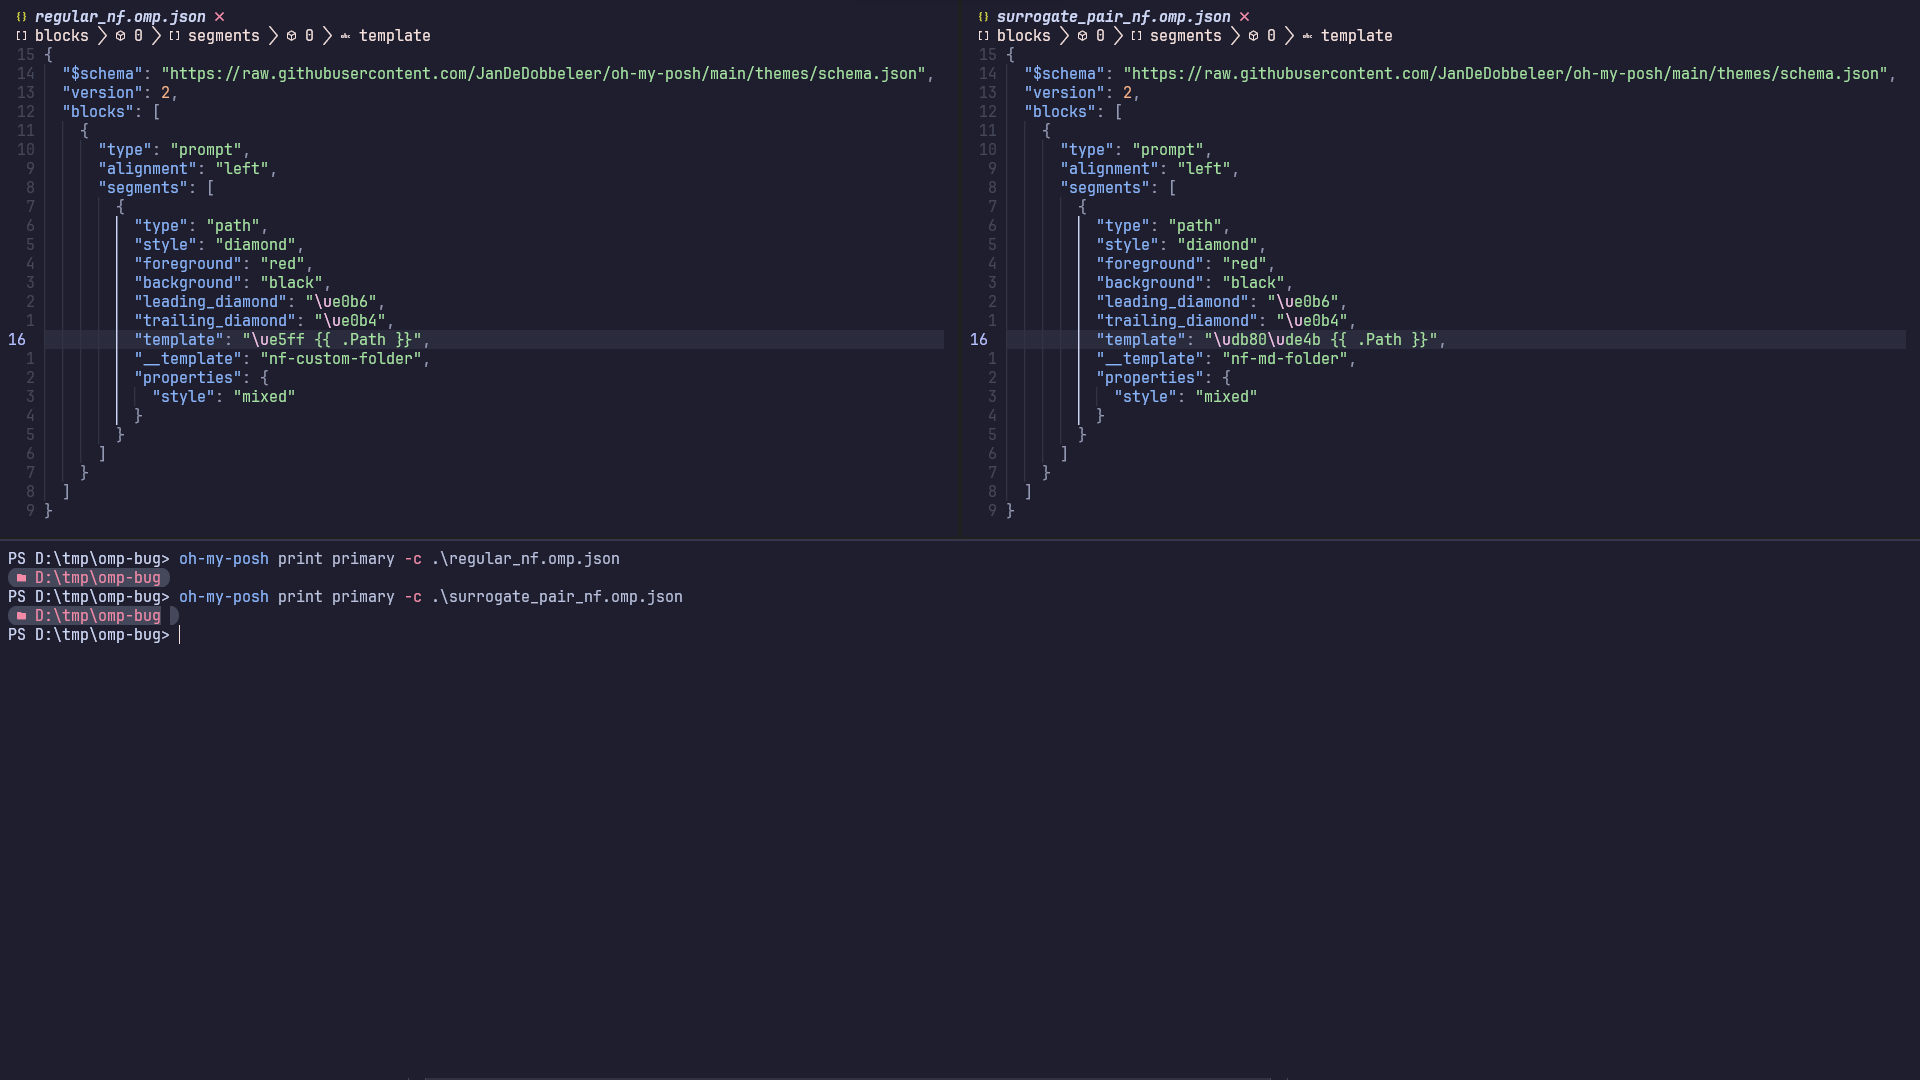Viewport: 1920px width, 1080px height.
Task: Click the array icon before segments in right breadcrumb
Action: click(1135, 36)
